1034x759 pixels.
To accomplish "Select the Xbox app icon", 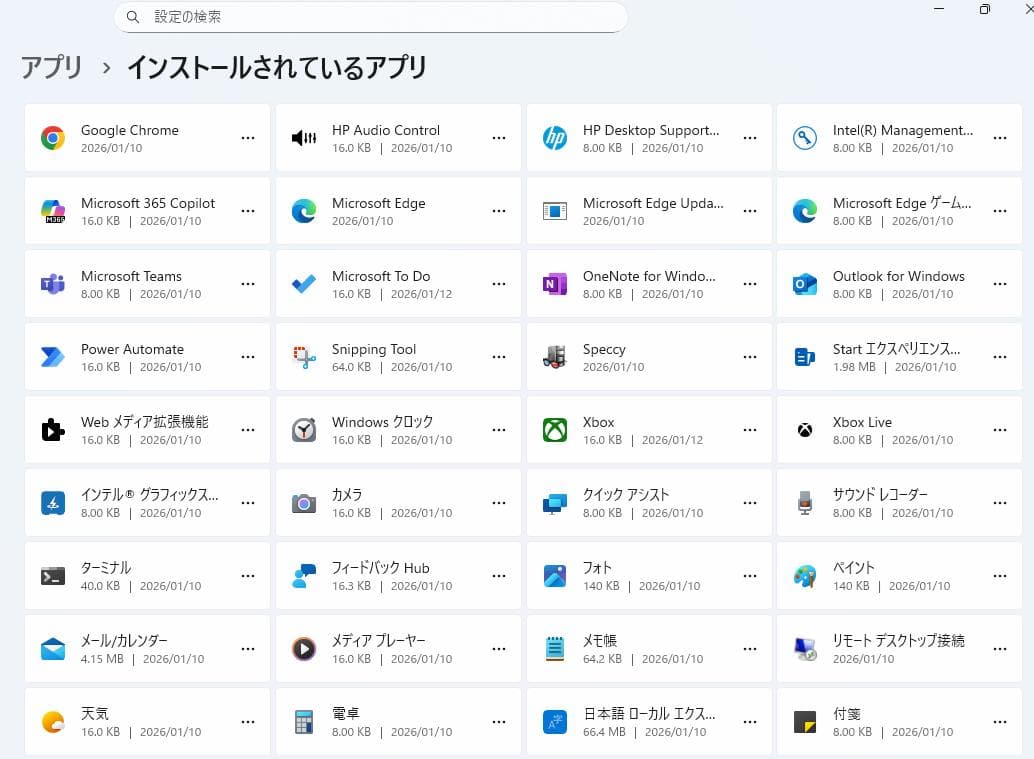I will pyautogui.click(x=553, y=429).
